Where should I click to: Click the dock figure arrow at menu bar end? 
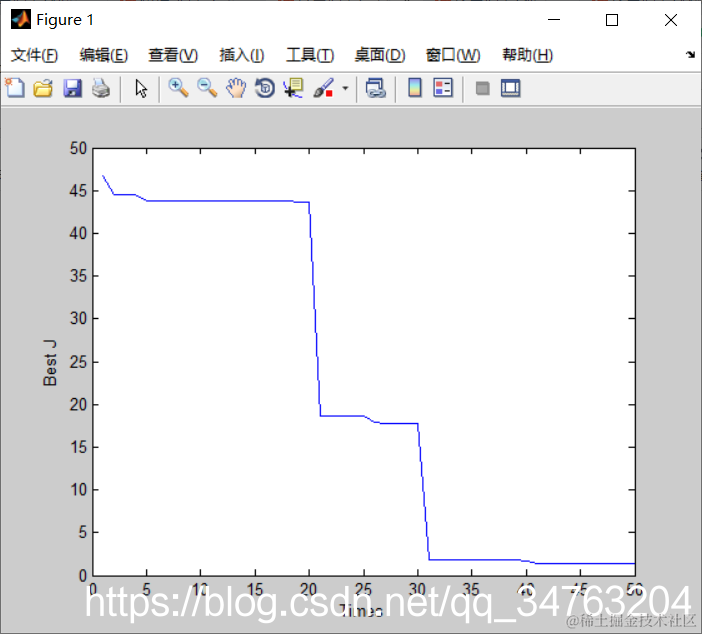[x=690, y=55]
